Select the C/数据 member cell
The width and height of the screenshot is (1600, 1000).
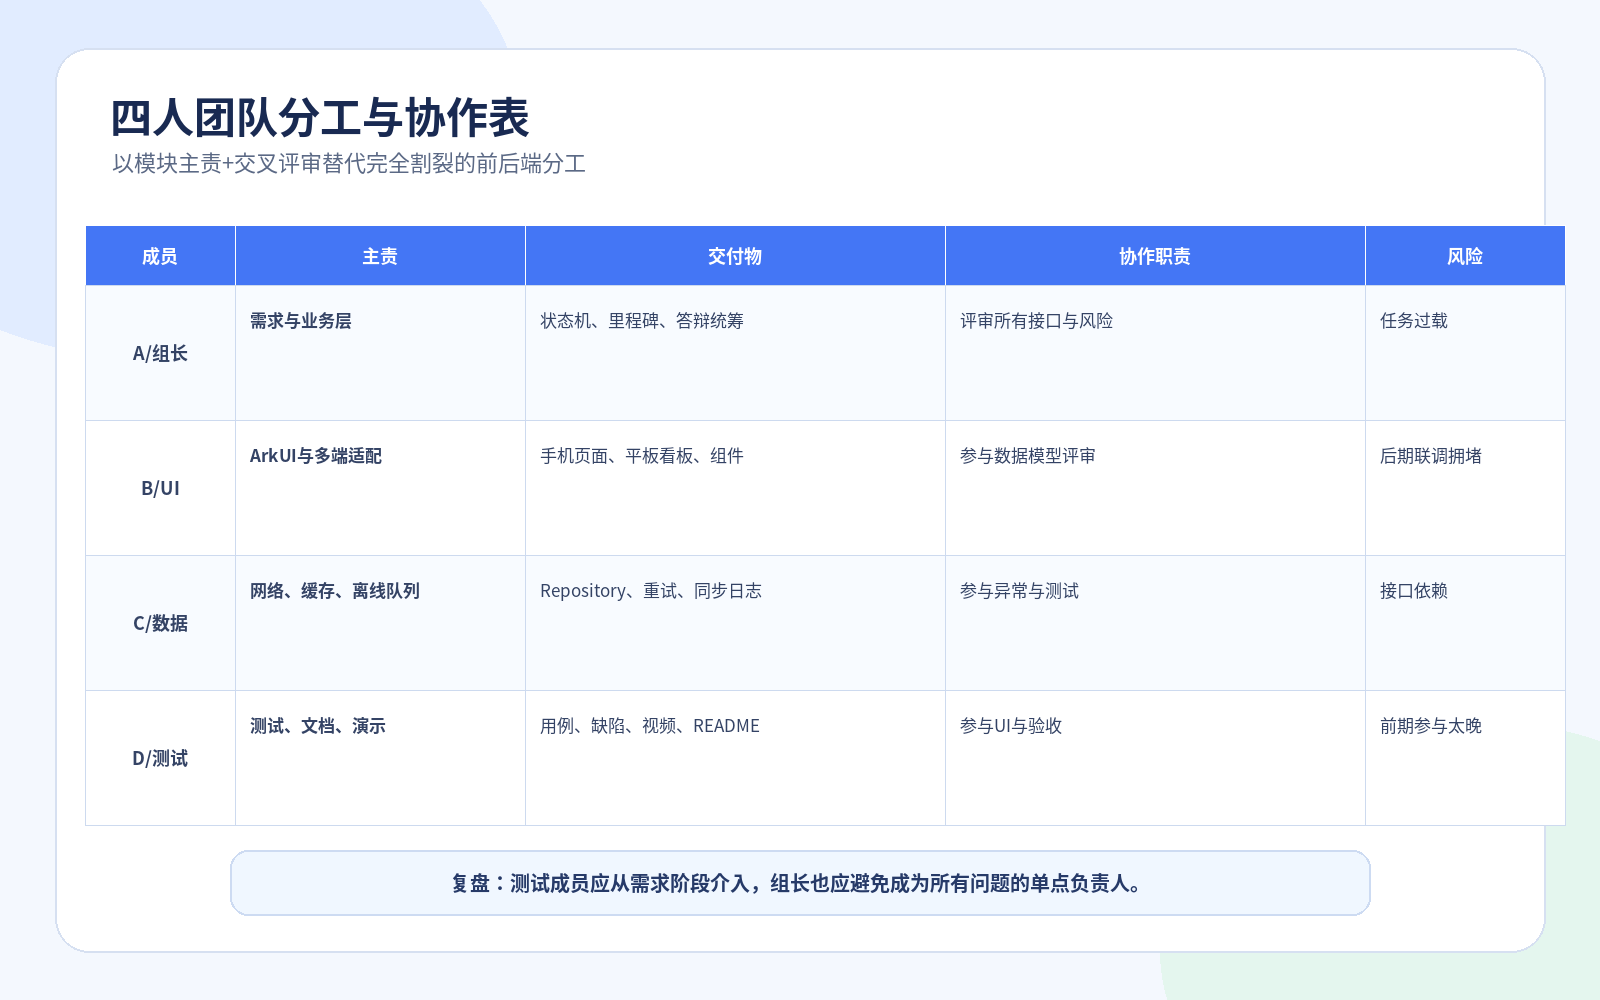[x=160, y=623]
